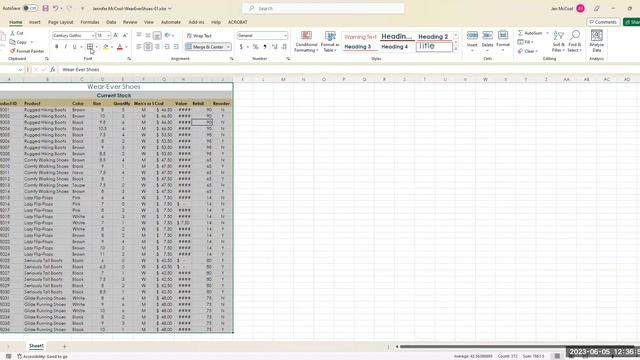Open the Insert ribbon tab
640x360 pixels.
click(x=35, y=22)
